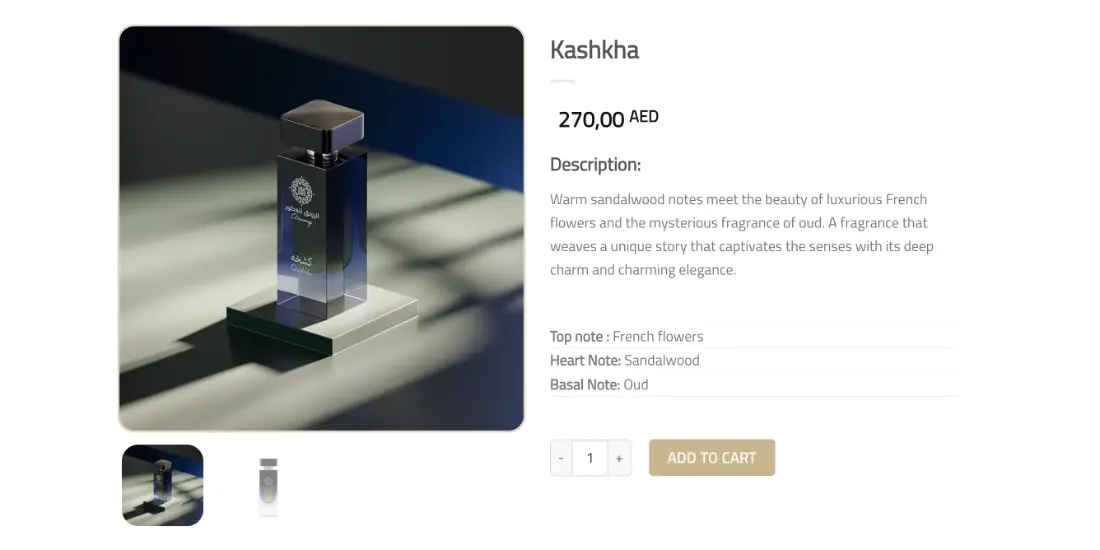Click the ADD TO CART button
The height and width of the screenshot is (550, 1100).
coord(712,458)
